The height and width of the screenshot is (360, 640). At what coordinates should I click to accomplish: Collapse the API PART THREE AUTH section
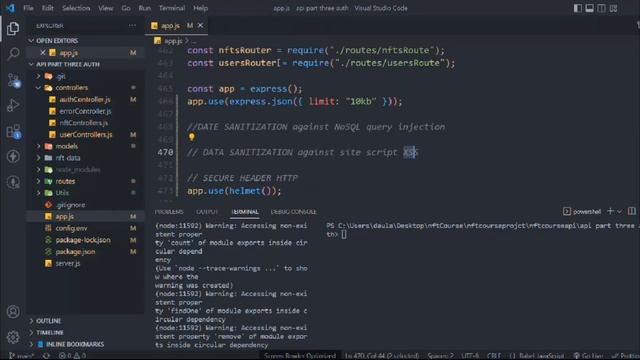click(x=85, y=64)
